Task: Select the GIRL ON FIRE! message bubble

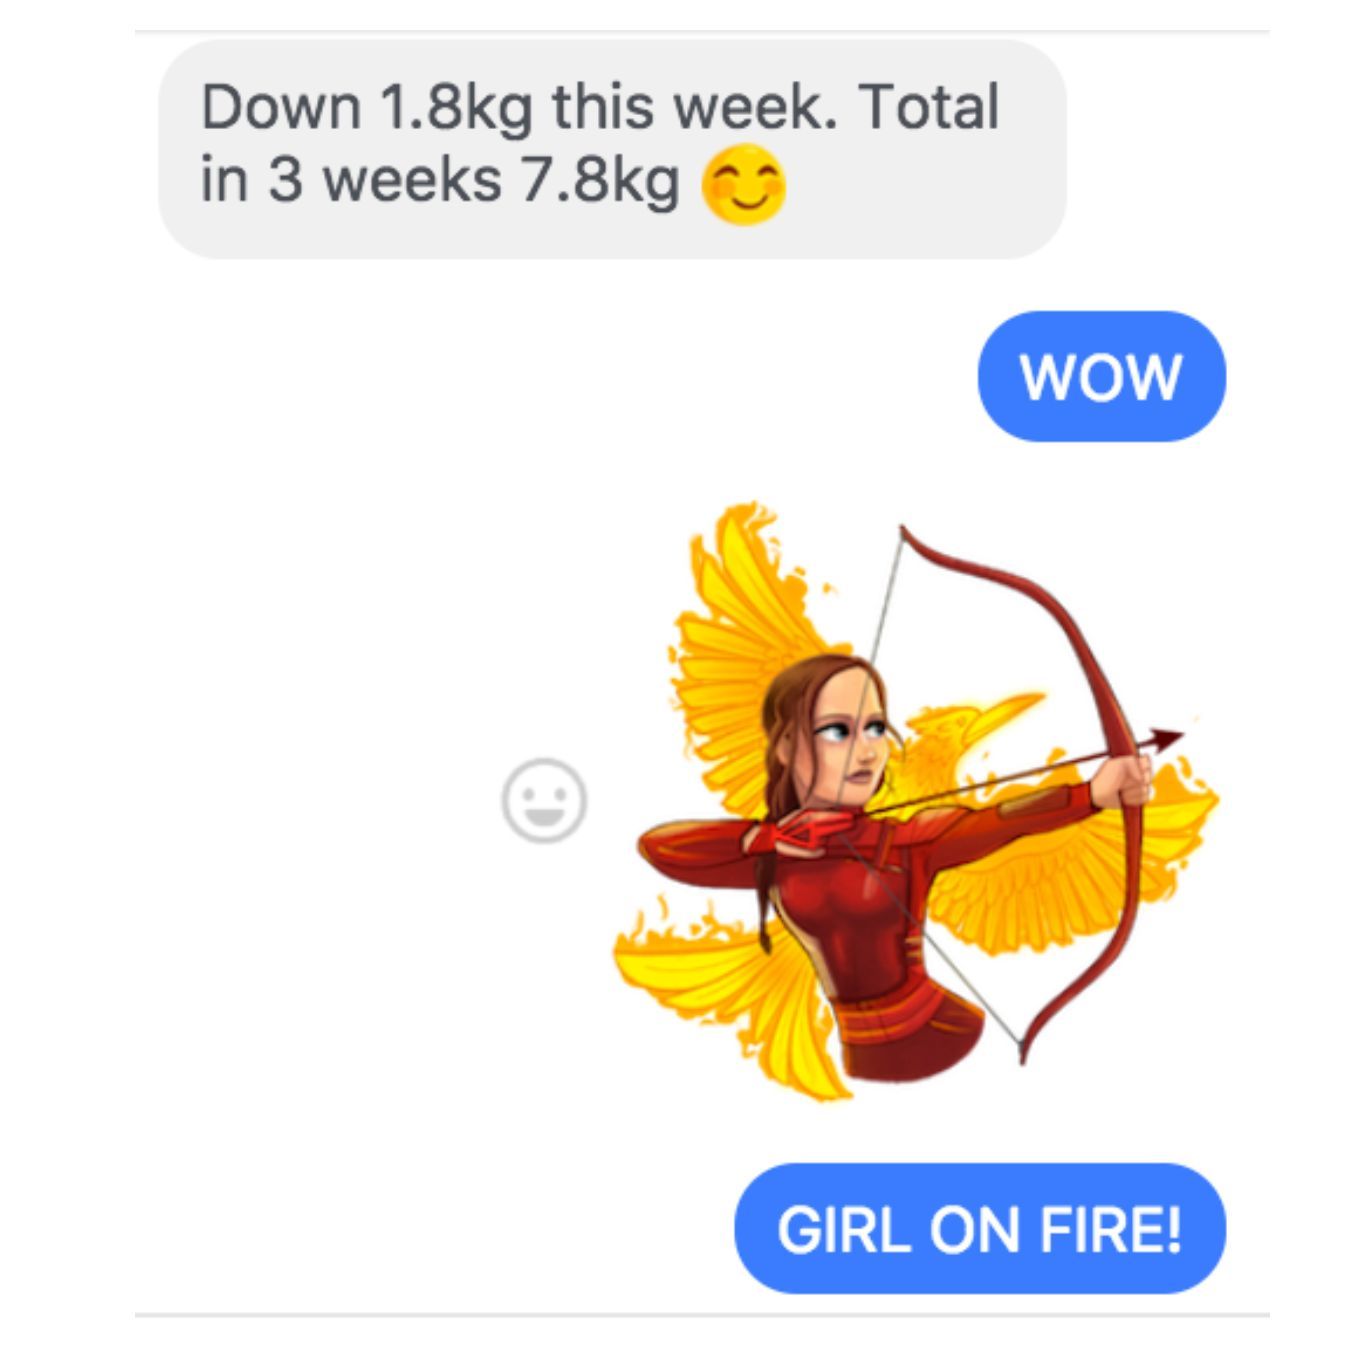Action: [980, 1228]
